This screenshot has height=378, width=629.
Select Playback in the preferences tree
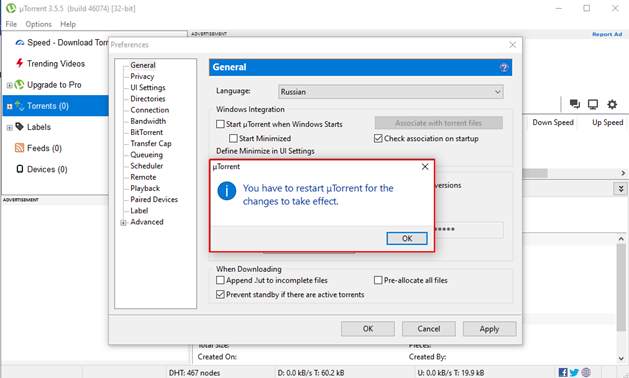[145, 188]
